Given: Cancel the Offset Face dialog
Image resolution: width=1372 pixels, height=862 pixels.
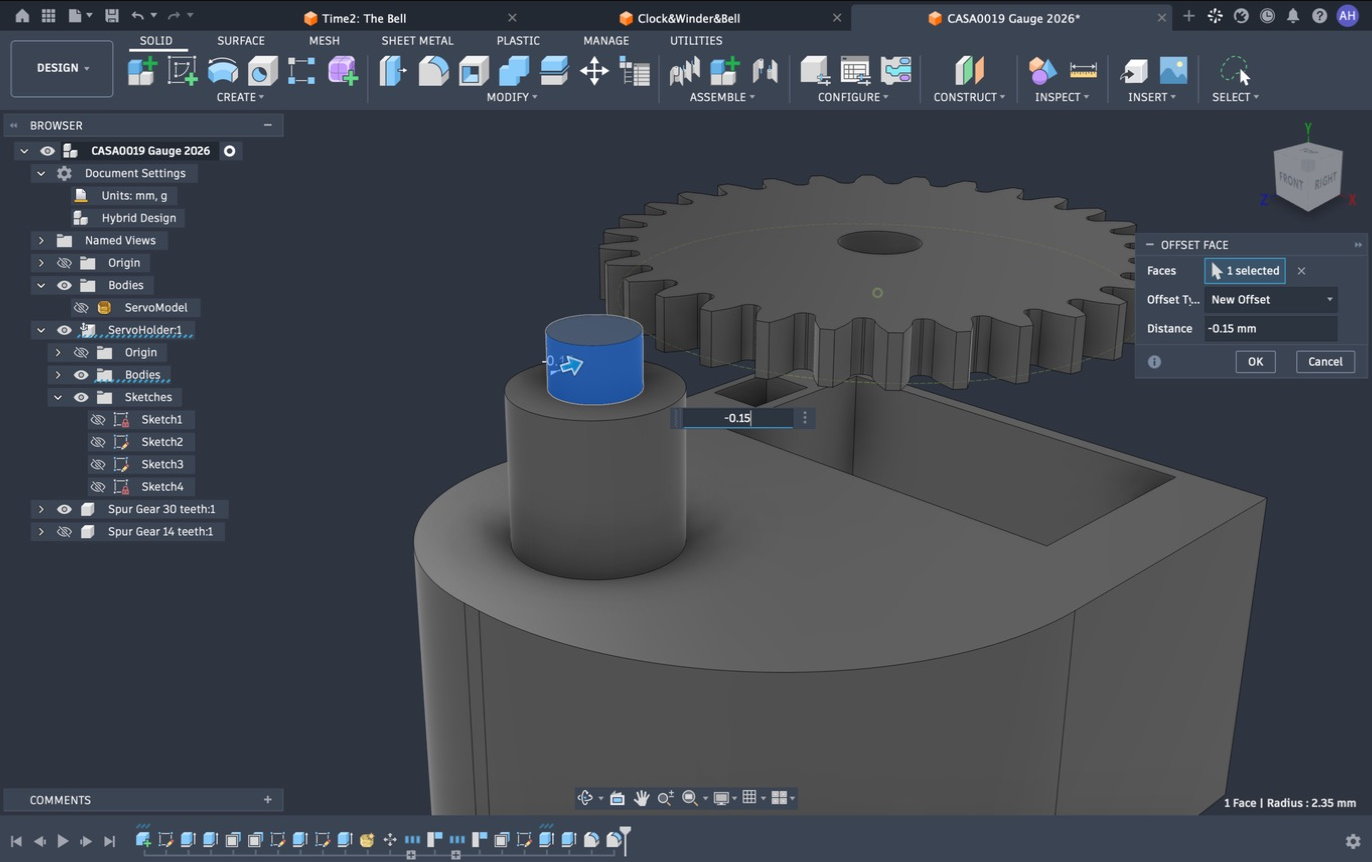Looking at the screenshot, I should coord(1325,362).
